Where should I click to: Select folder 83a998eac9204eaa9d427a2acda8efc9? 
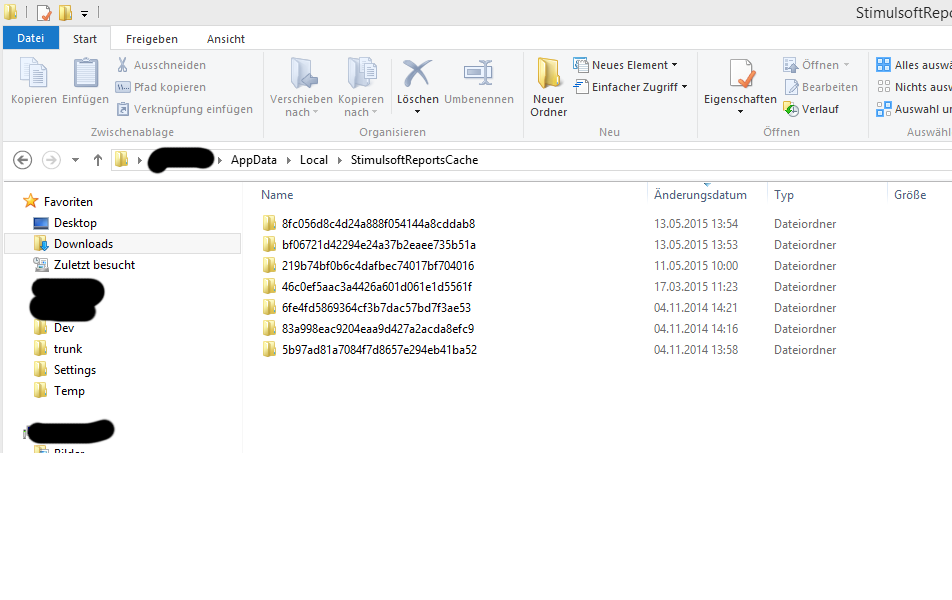click(378, 329)
